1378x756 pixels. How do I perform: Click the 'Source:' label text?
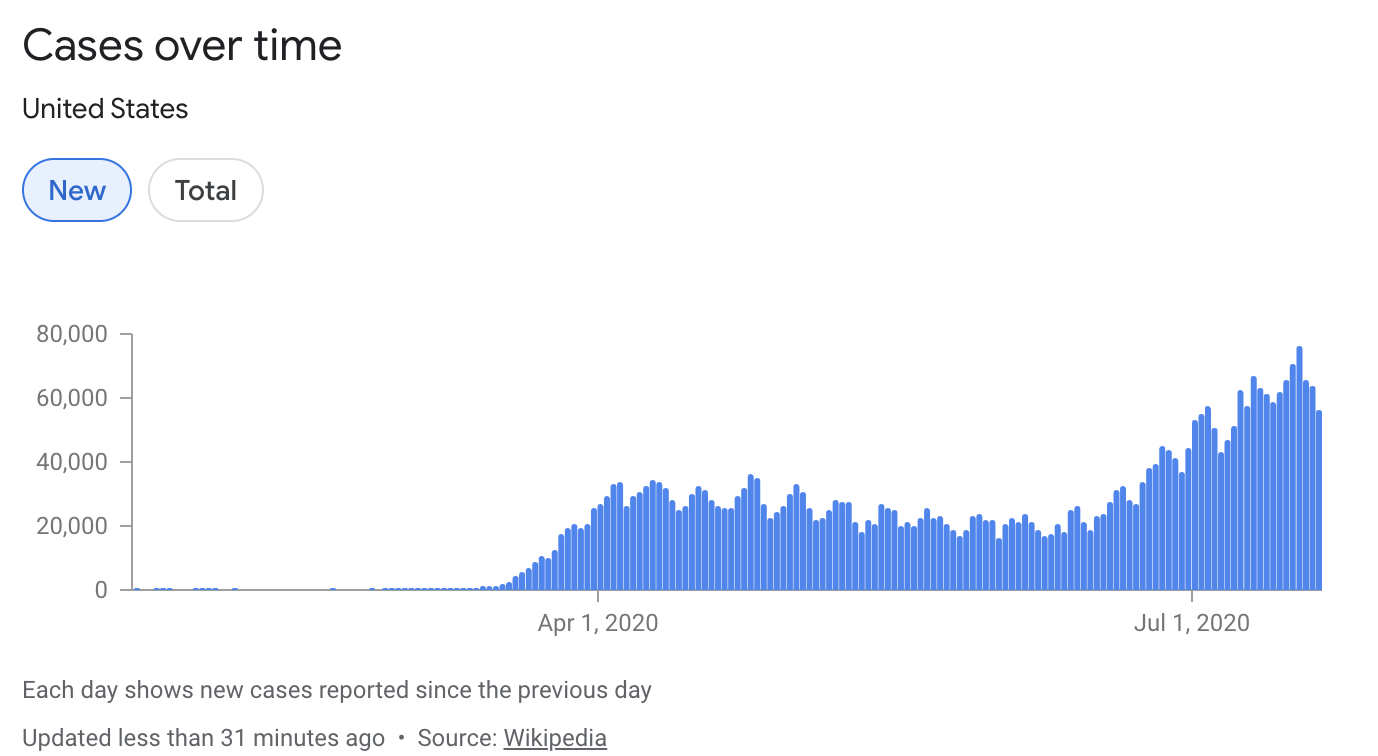tap(457, 738)
